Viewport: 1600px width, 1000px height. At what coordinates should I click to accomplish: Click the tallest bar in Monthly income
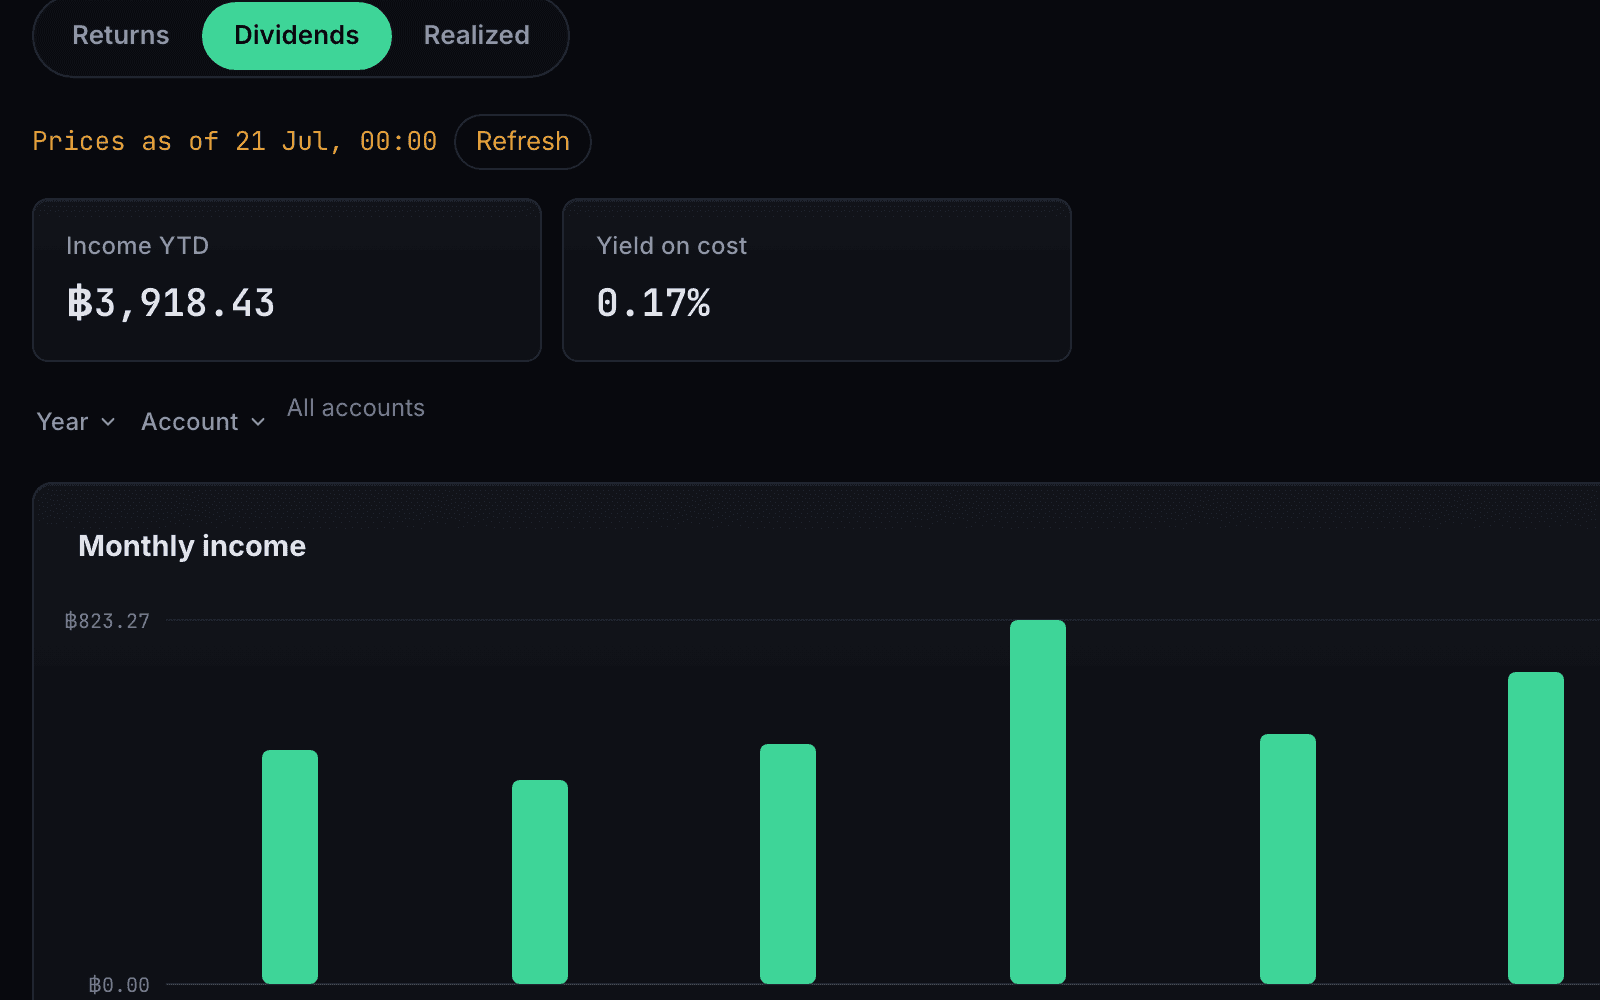(1038, 802)
